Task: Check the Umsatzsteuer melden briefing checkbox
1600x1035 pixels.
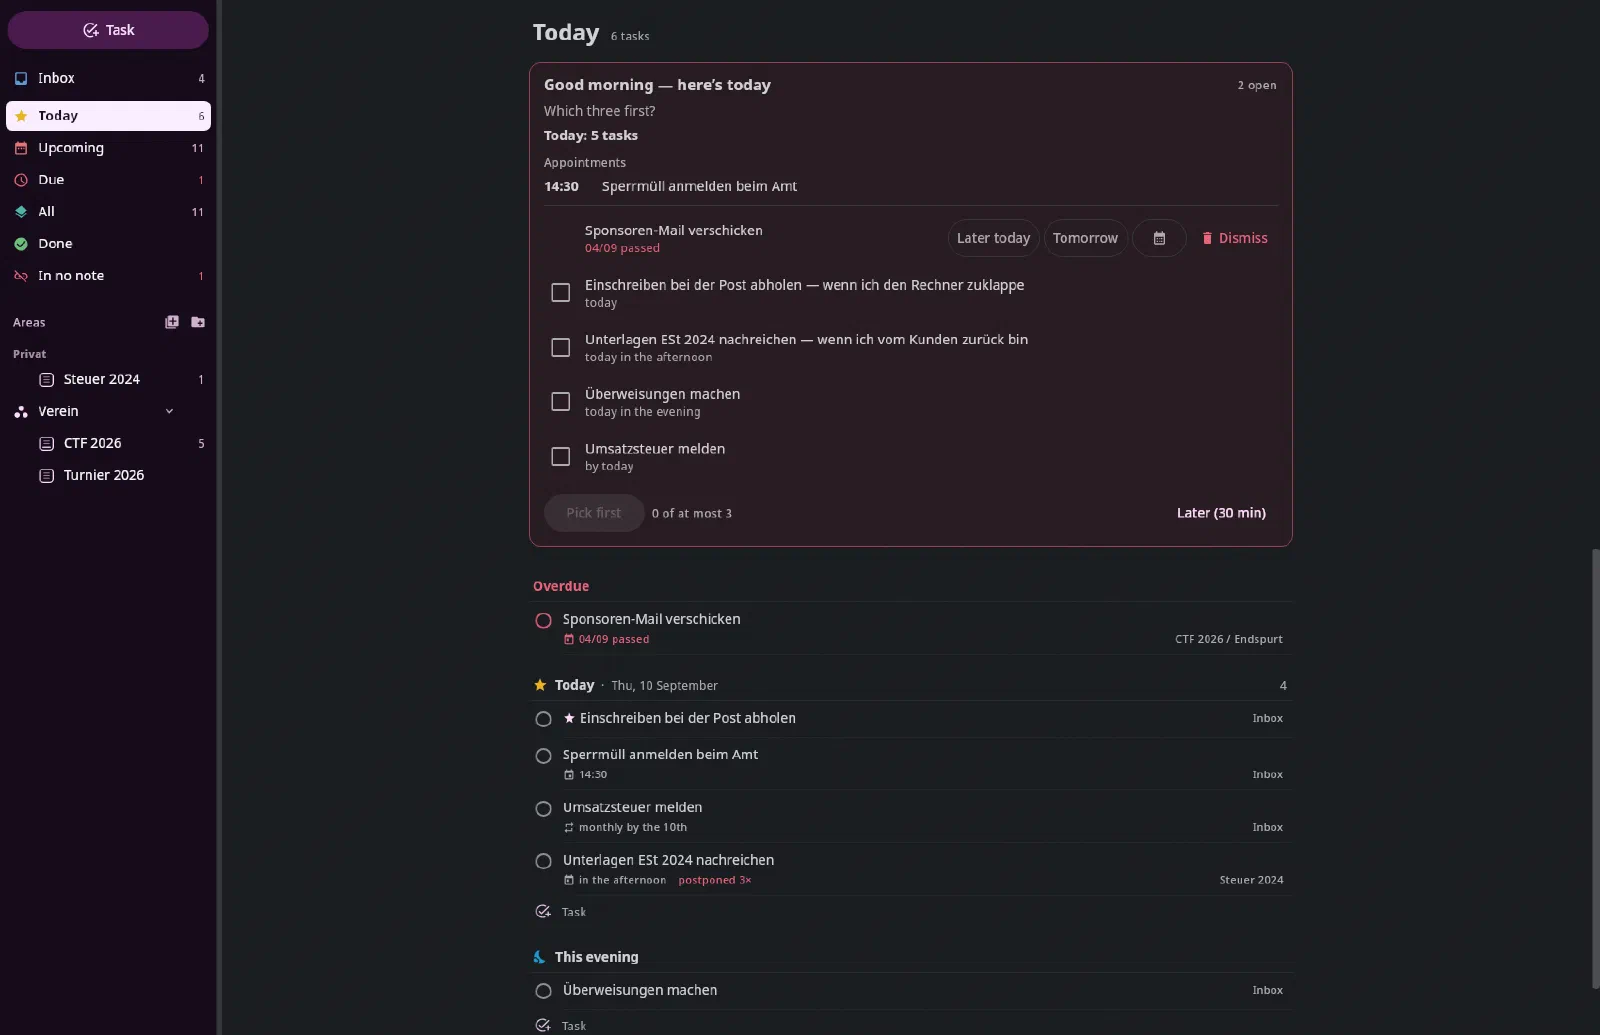Action: coord(561,456)
